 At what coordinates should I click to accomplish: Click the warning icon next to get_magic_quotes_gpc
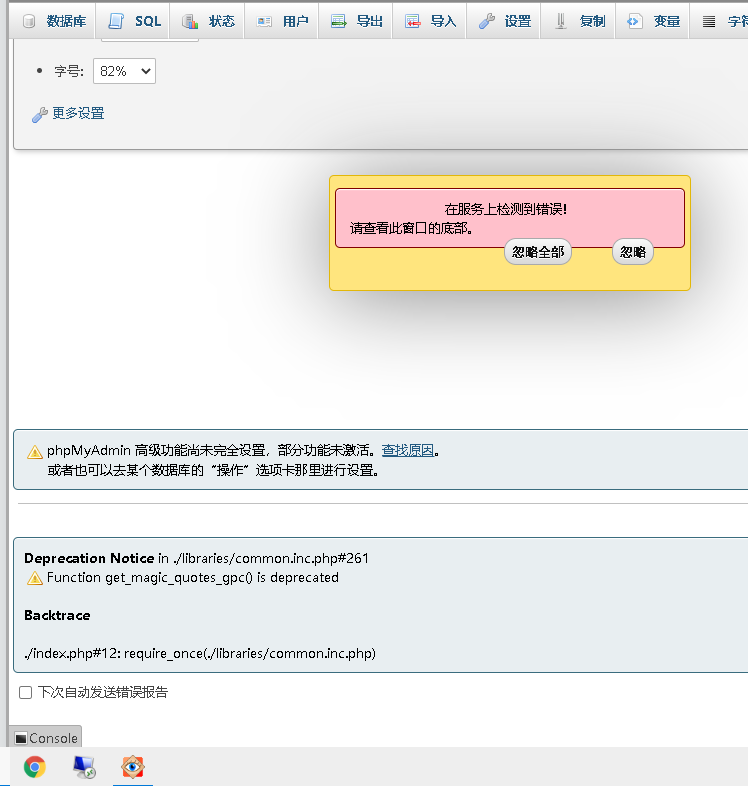coord(35,578)
